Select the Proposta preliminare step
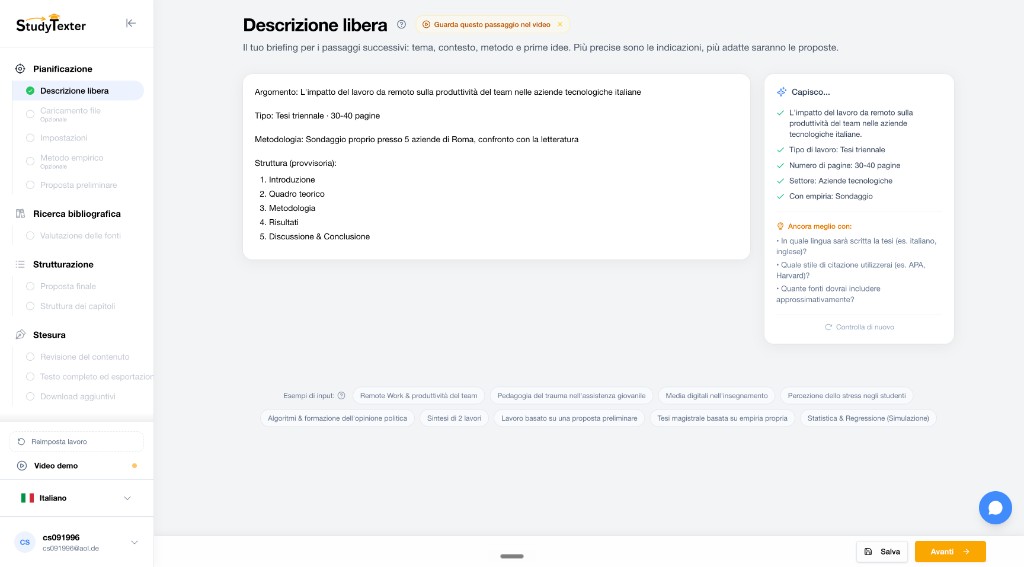 78,185
